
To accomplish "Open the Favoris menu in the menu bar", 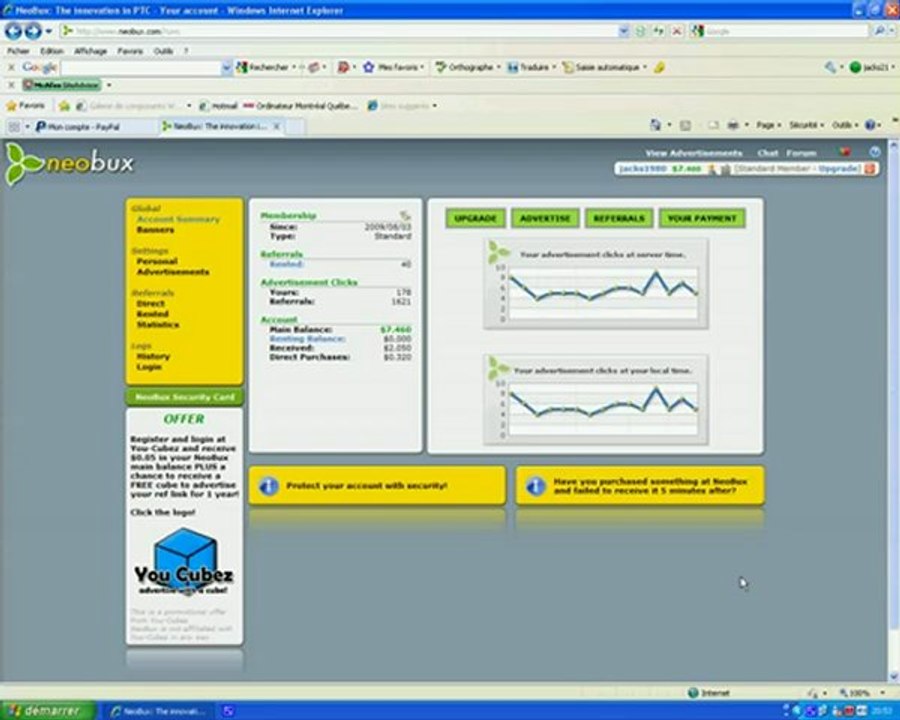I will 130,51.
